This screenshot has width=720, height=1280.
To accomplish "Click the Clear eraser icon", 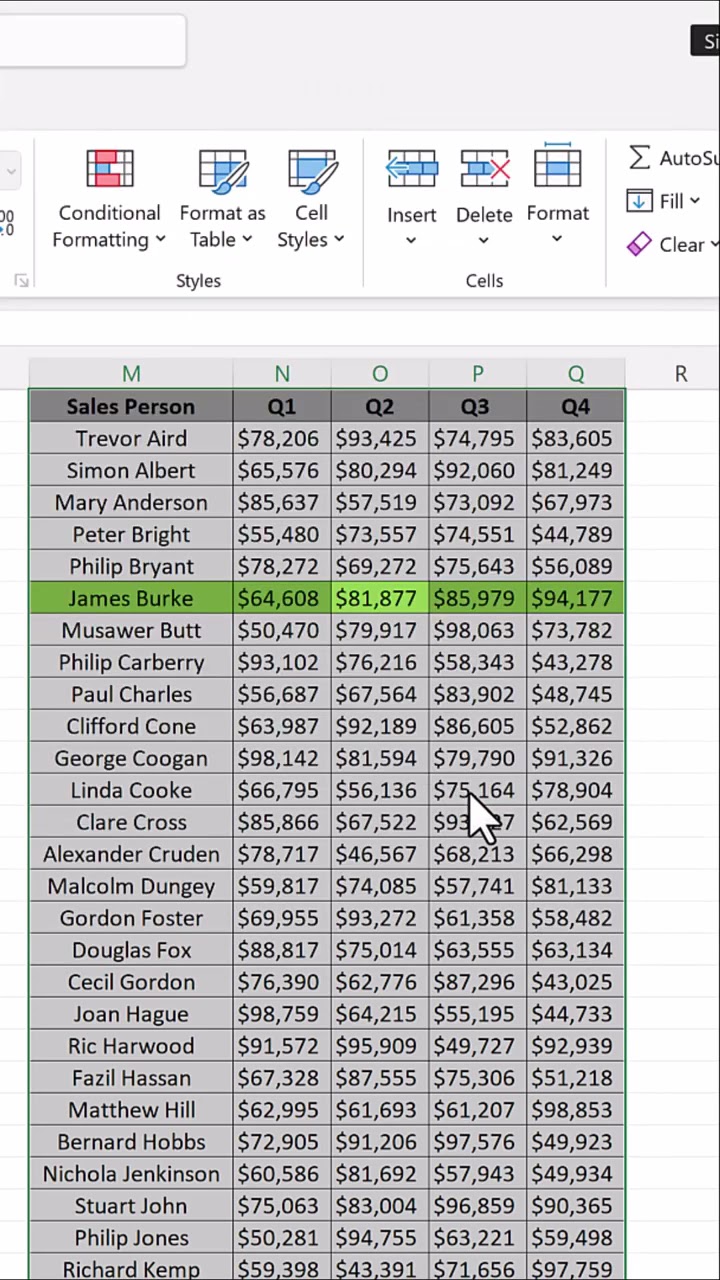I will 639,245.
